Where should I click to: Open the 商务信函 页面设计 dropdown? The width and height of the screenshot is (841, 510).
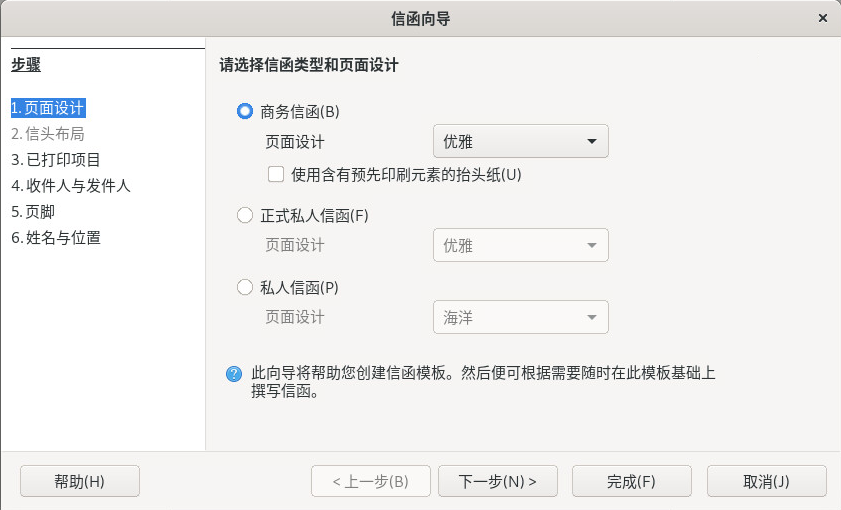(520, 141)
